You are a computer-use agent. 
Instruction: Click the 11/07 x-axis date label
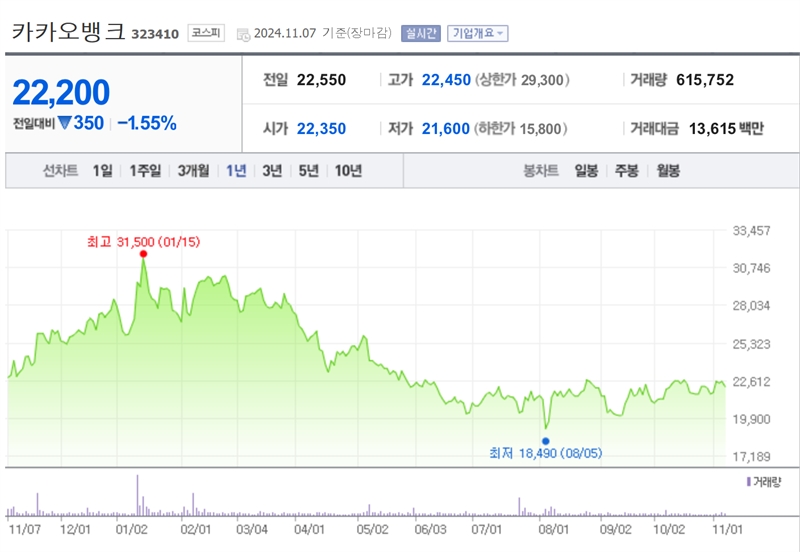pyautogui.click(x=24, y=529)
